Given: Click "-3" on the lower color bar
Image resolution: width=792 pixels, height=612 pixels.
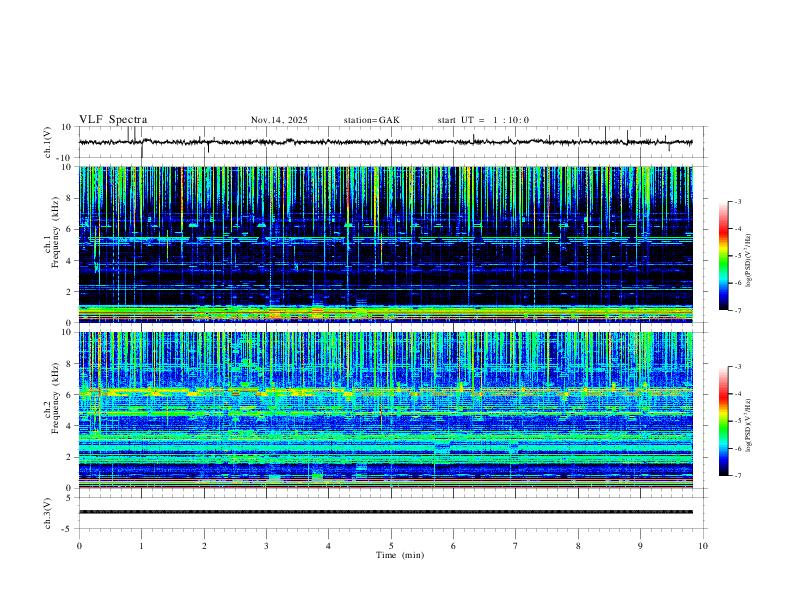Looking at the screenshot, I should coord(738,367).
